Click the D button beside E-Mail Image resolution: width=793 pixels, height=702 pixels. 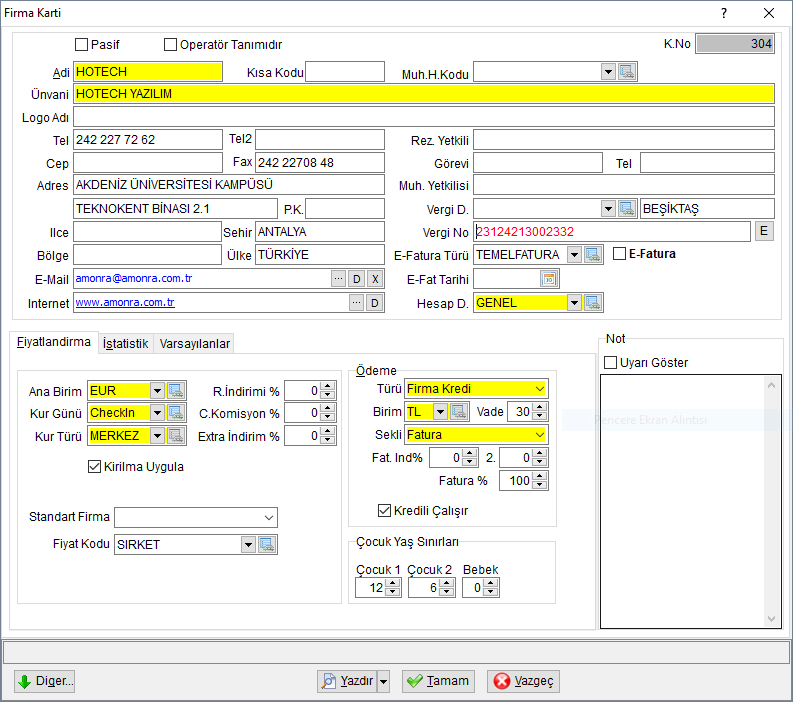coord(357,279)
